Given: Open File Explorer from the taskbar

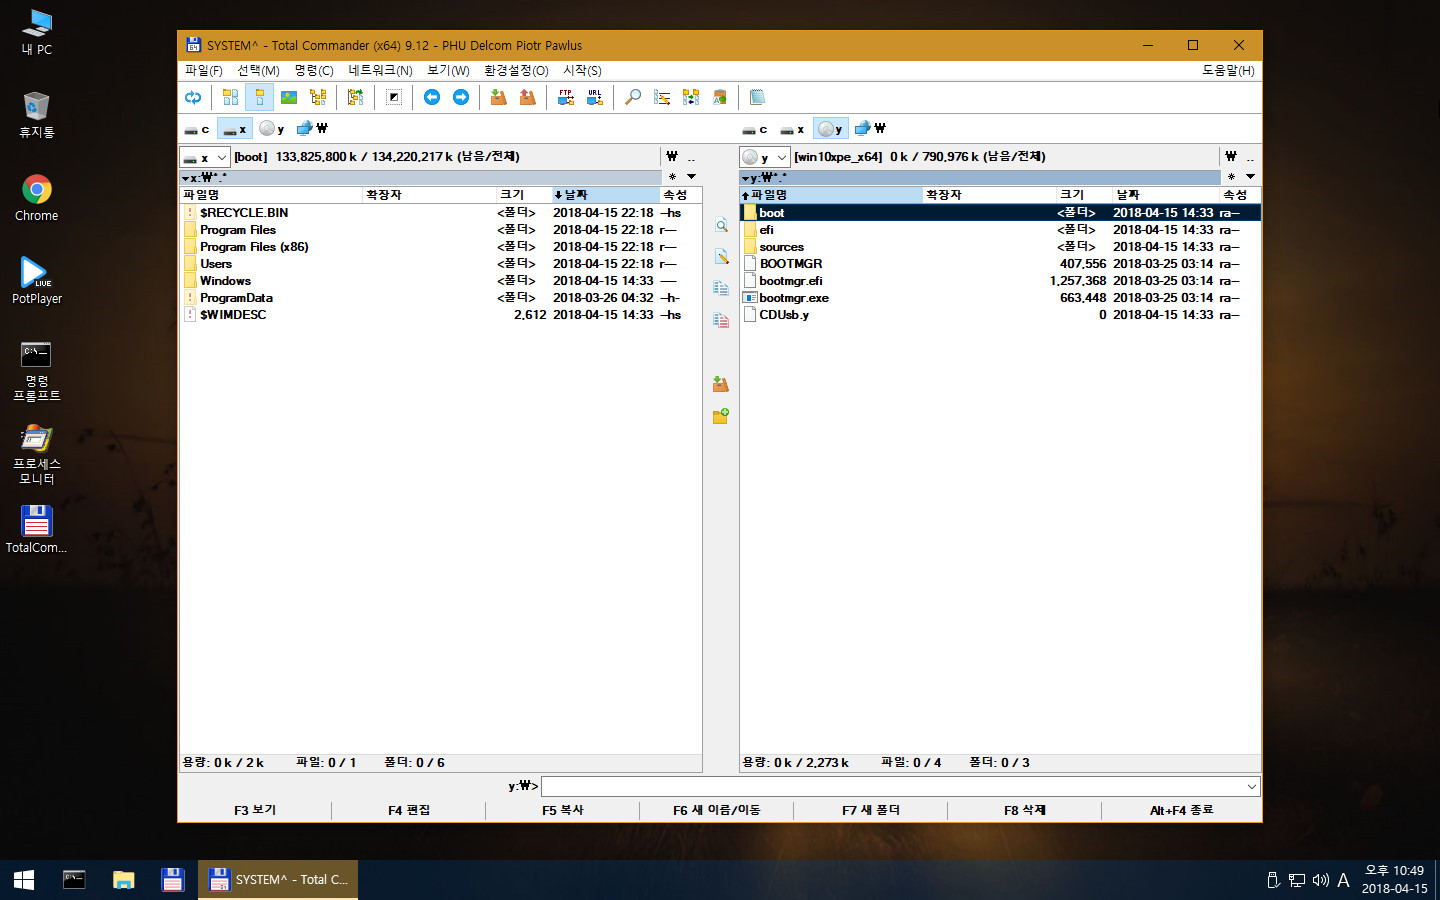Looking at the screenshot, I should 123,880.
